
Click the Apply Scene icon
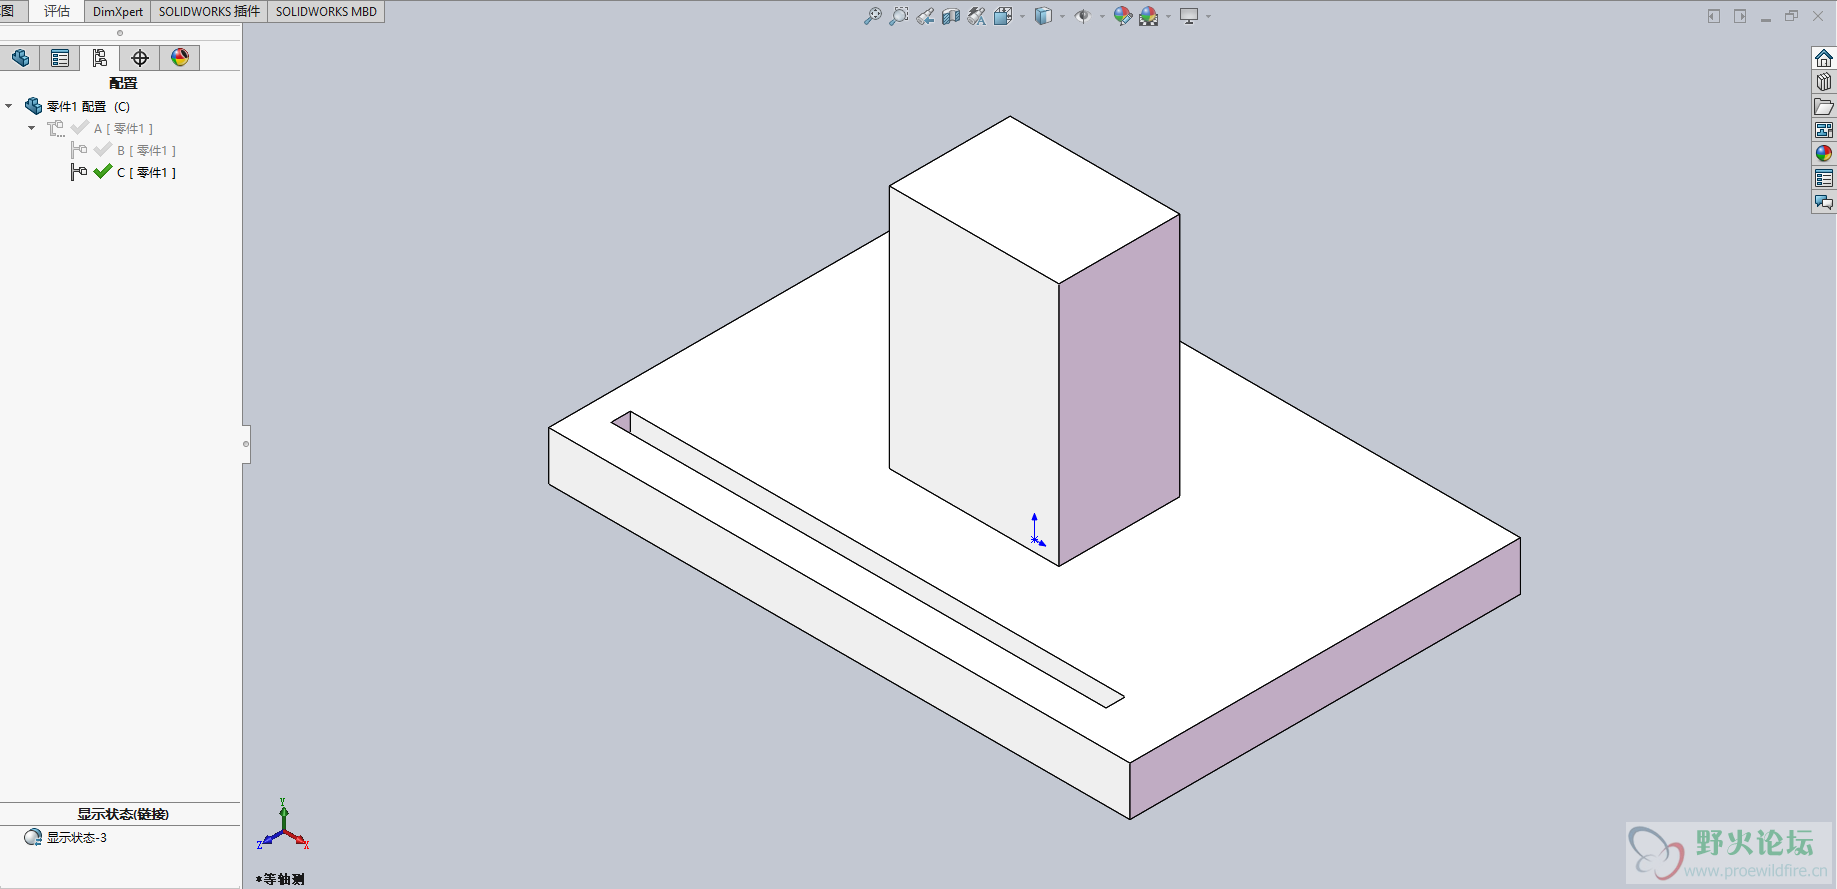click(1149, 16)
